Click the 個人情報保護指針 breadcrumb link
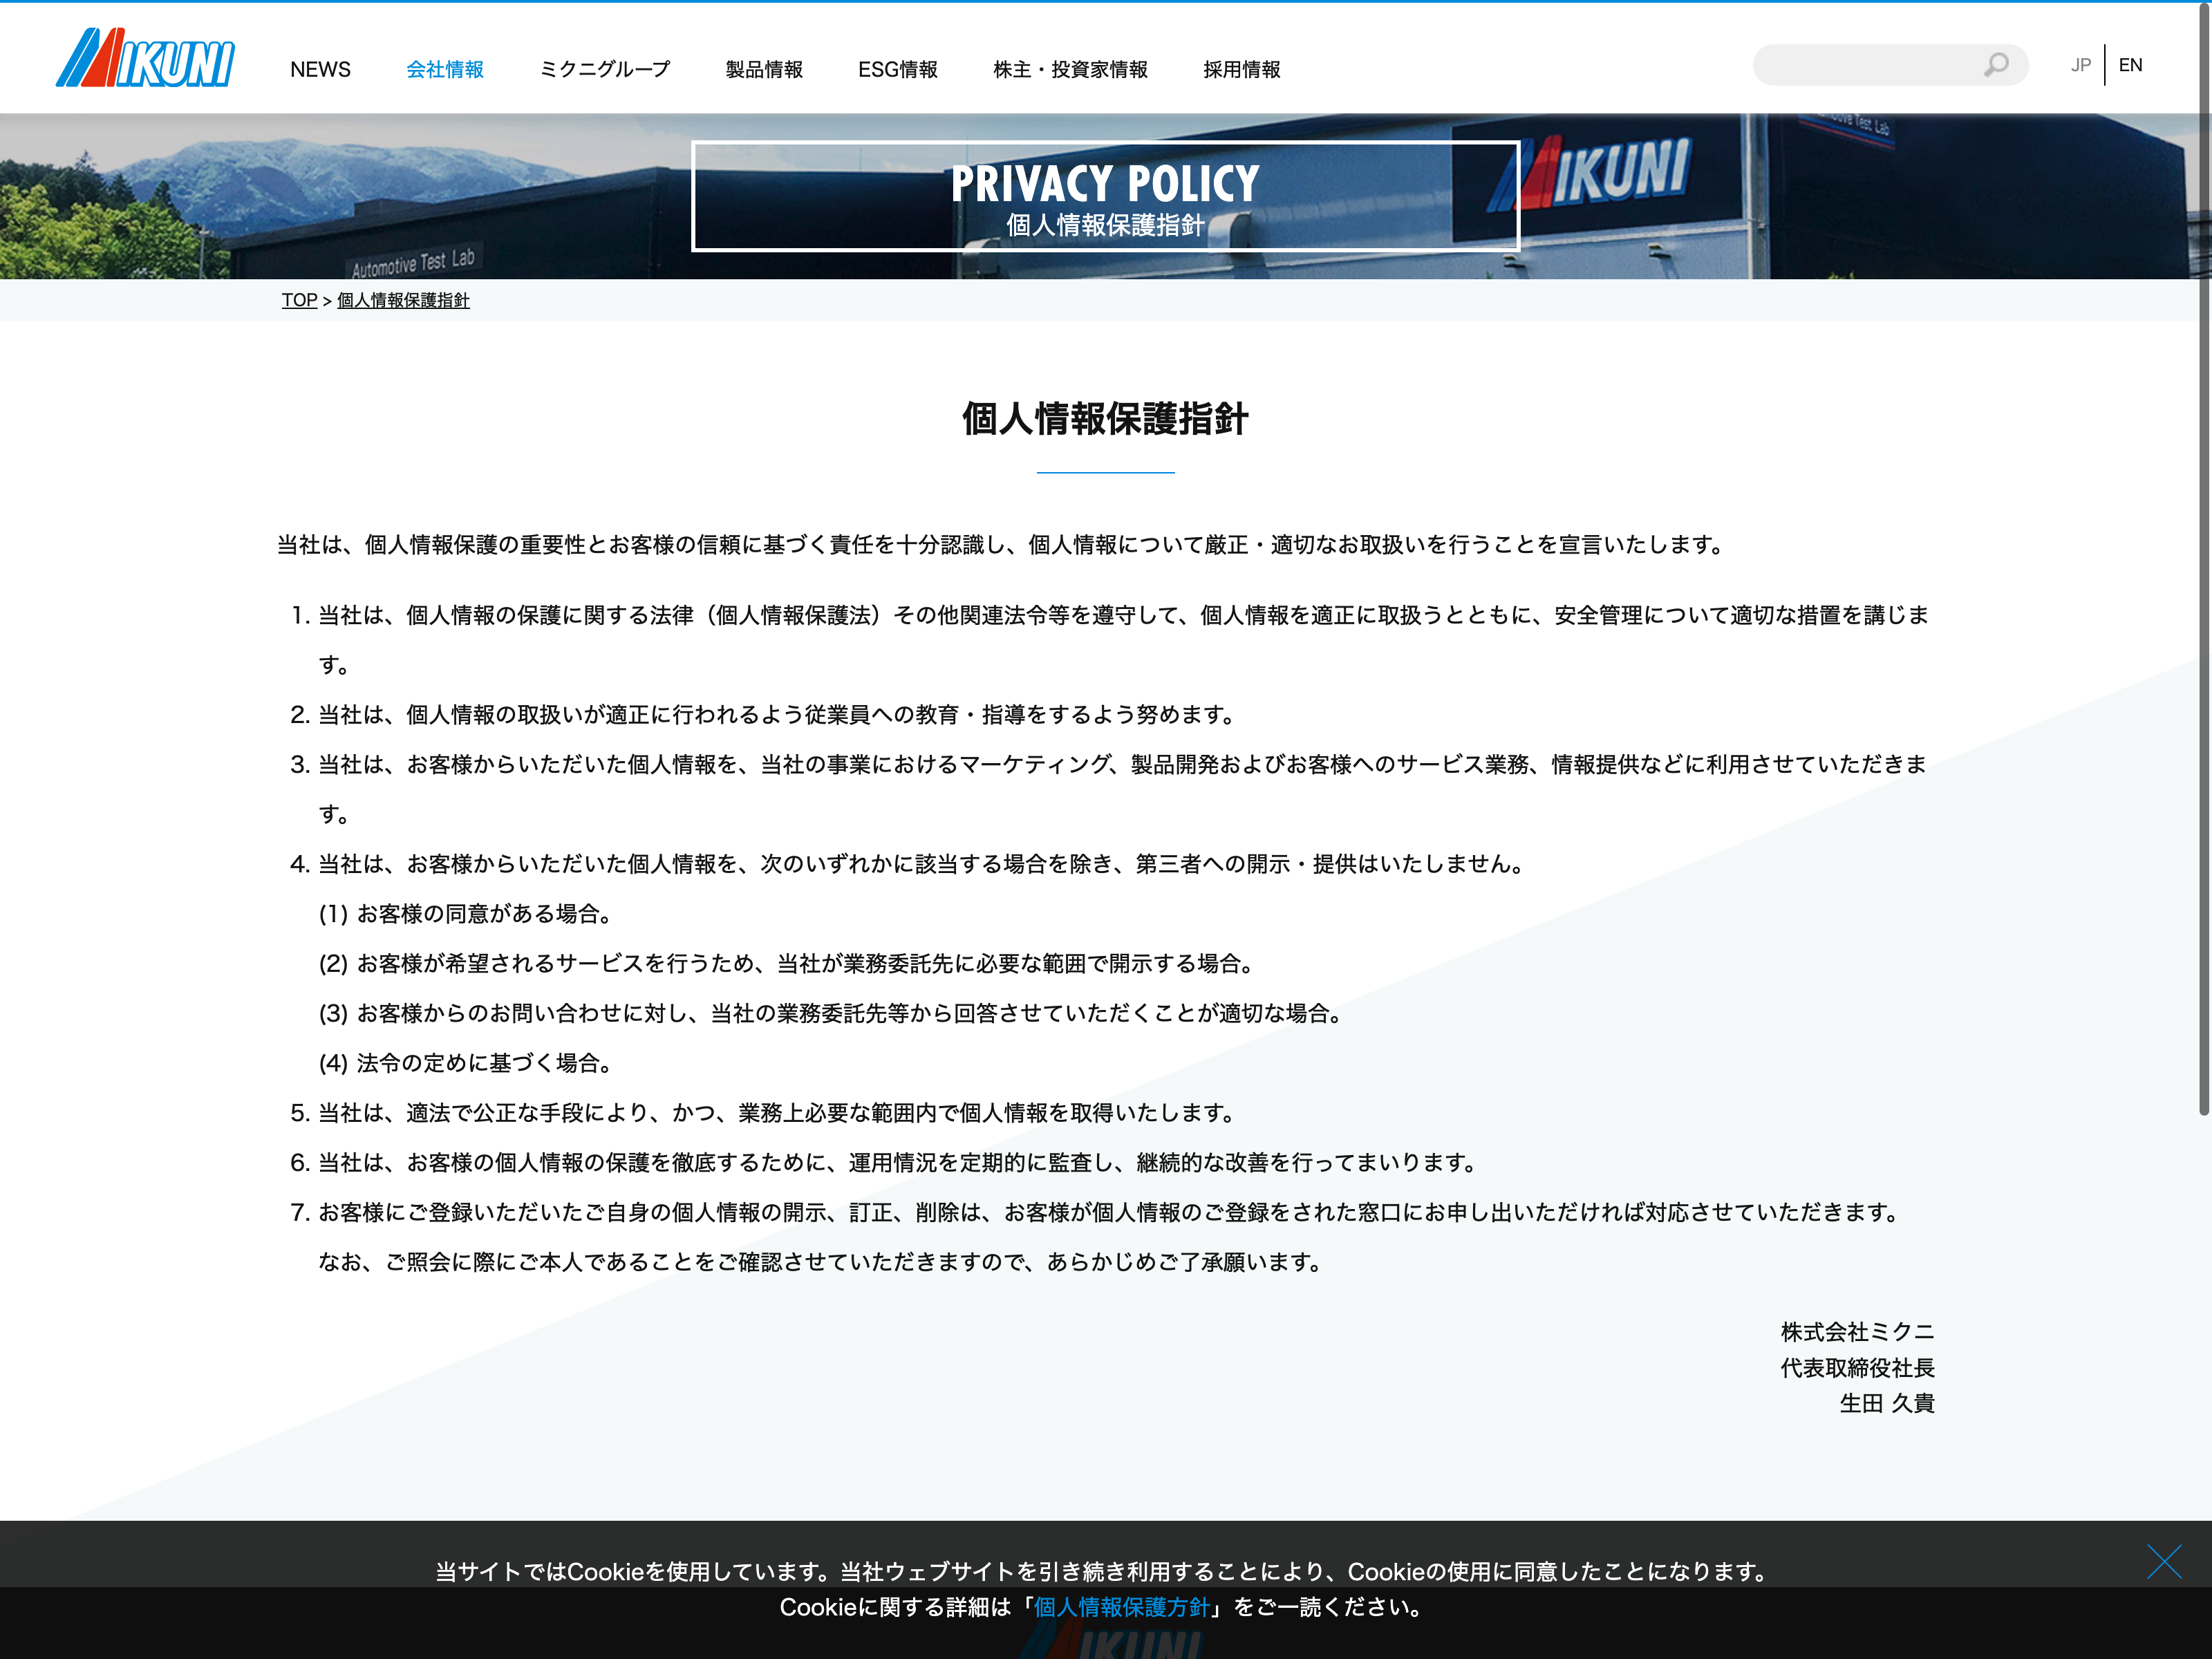Image resolution: width=2212 pixels, height=1659 pixels. pos(403,300)
